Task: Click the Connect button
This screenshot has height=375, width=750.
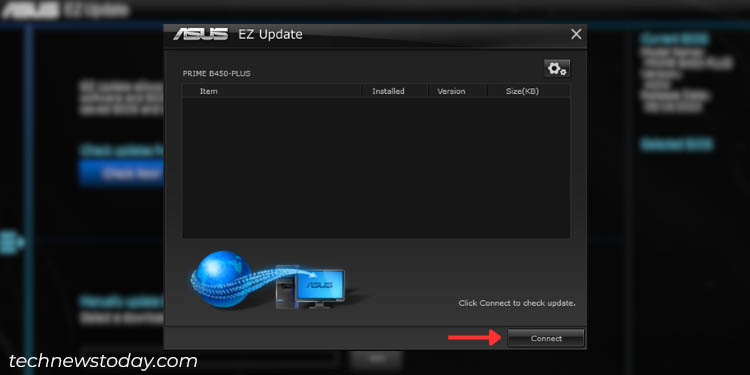Action: pyautogui.click(x=546, y=338)
